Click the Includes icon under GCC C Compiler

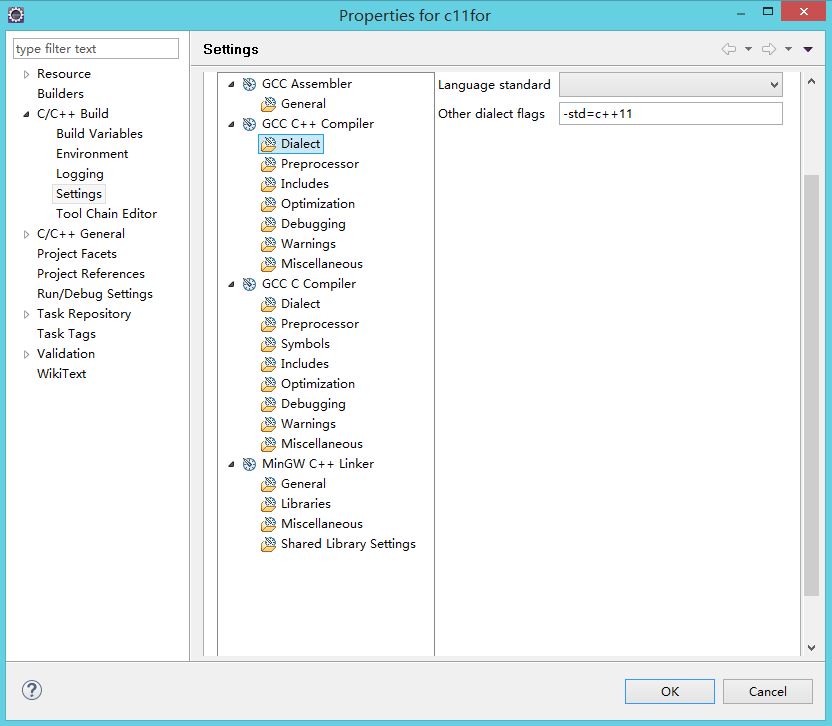(x=268, y=364)
